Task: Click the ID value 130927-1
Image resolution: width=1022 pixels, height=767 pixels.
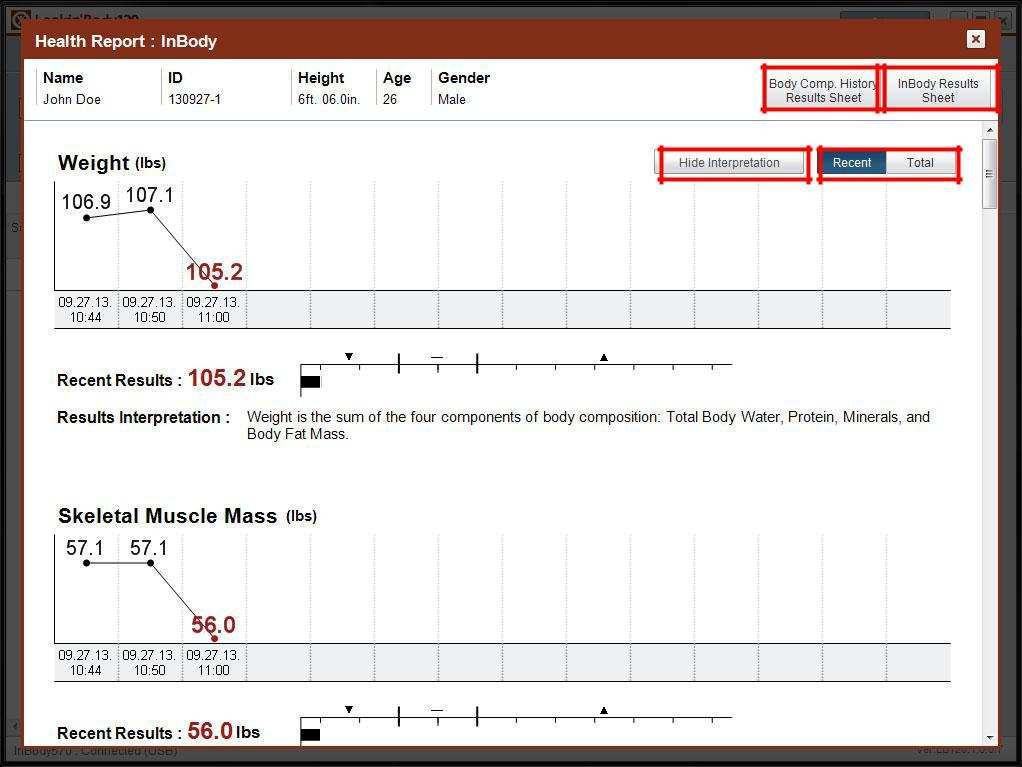Action: [x=194, y=99]
